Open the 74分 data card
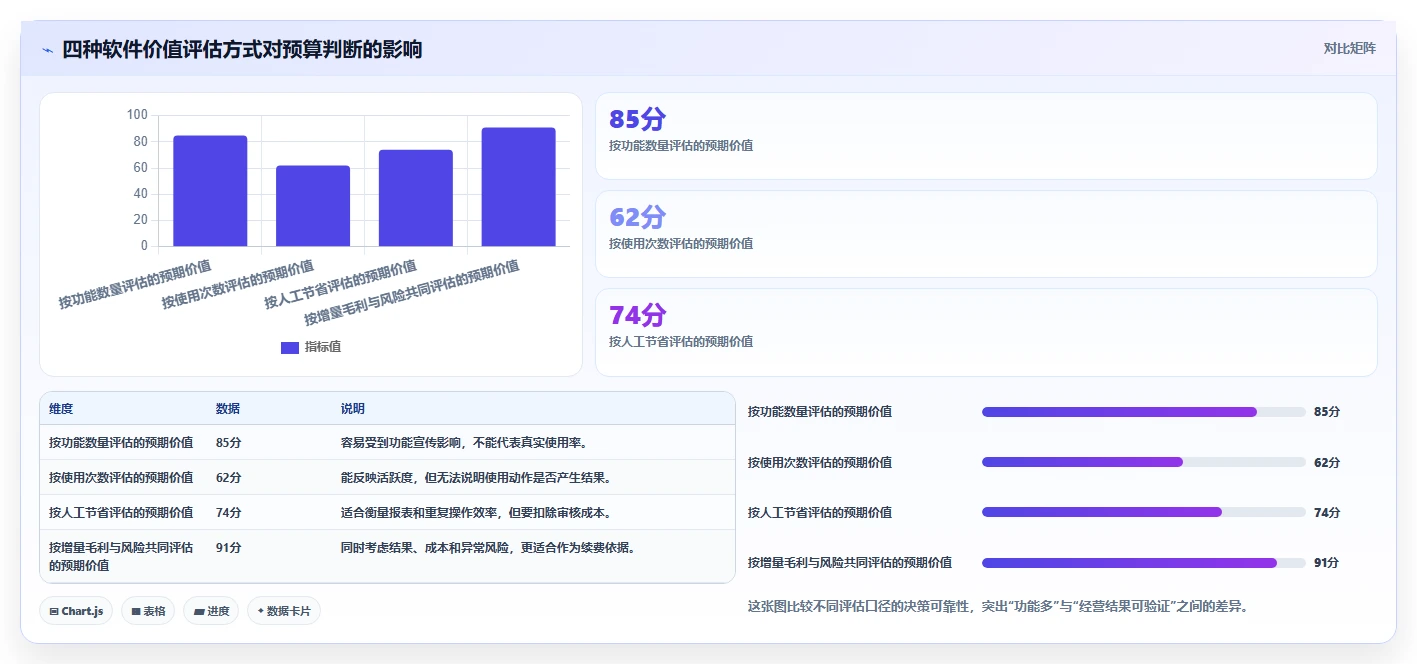 986,332
